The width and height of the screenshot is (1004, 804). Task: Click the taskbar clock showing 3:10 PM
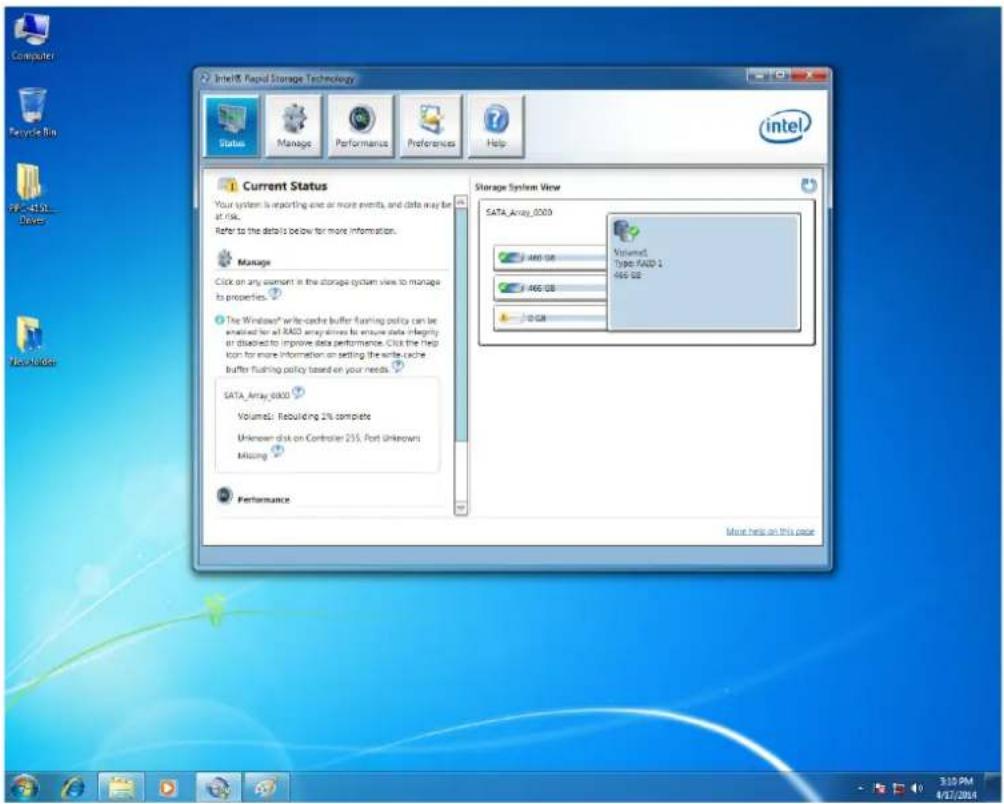[x=956, y=788]
